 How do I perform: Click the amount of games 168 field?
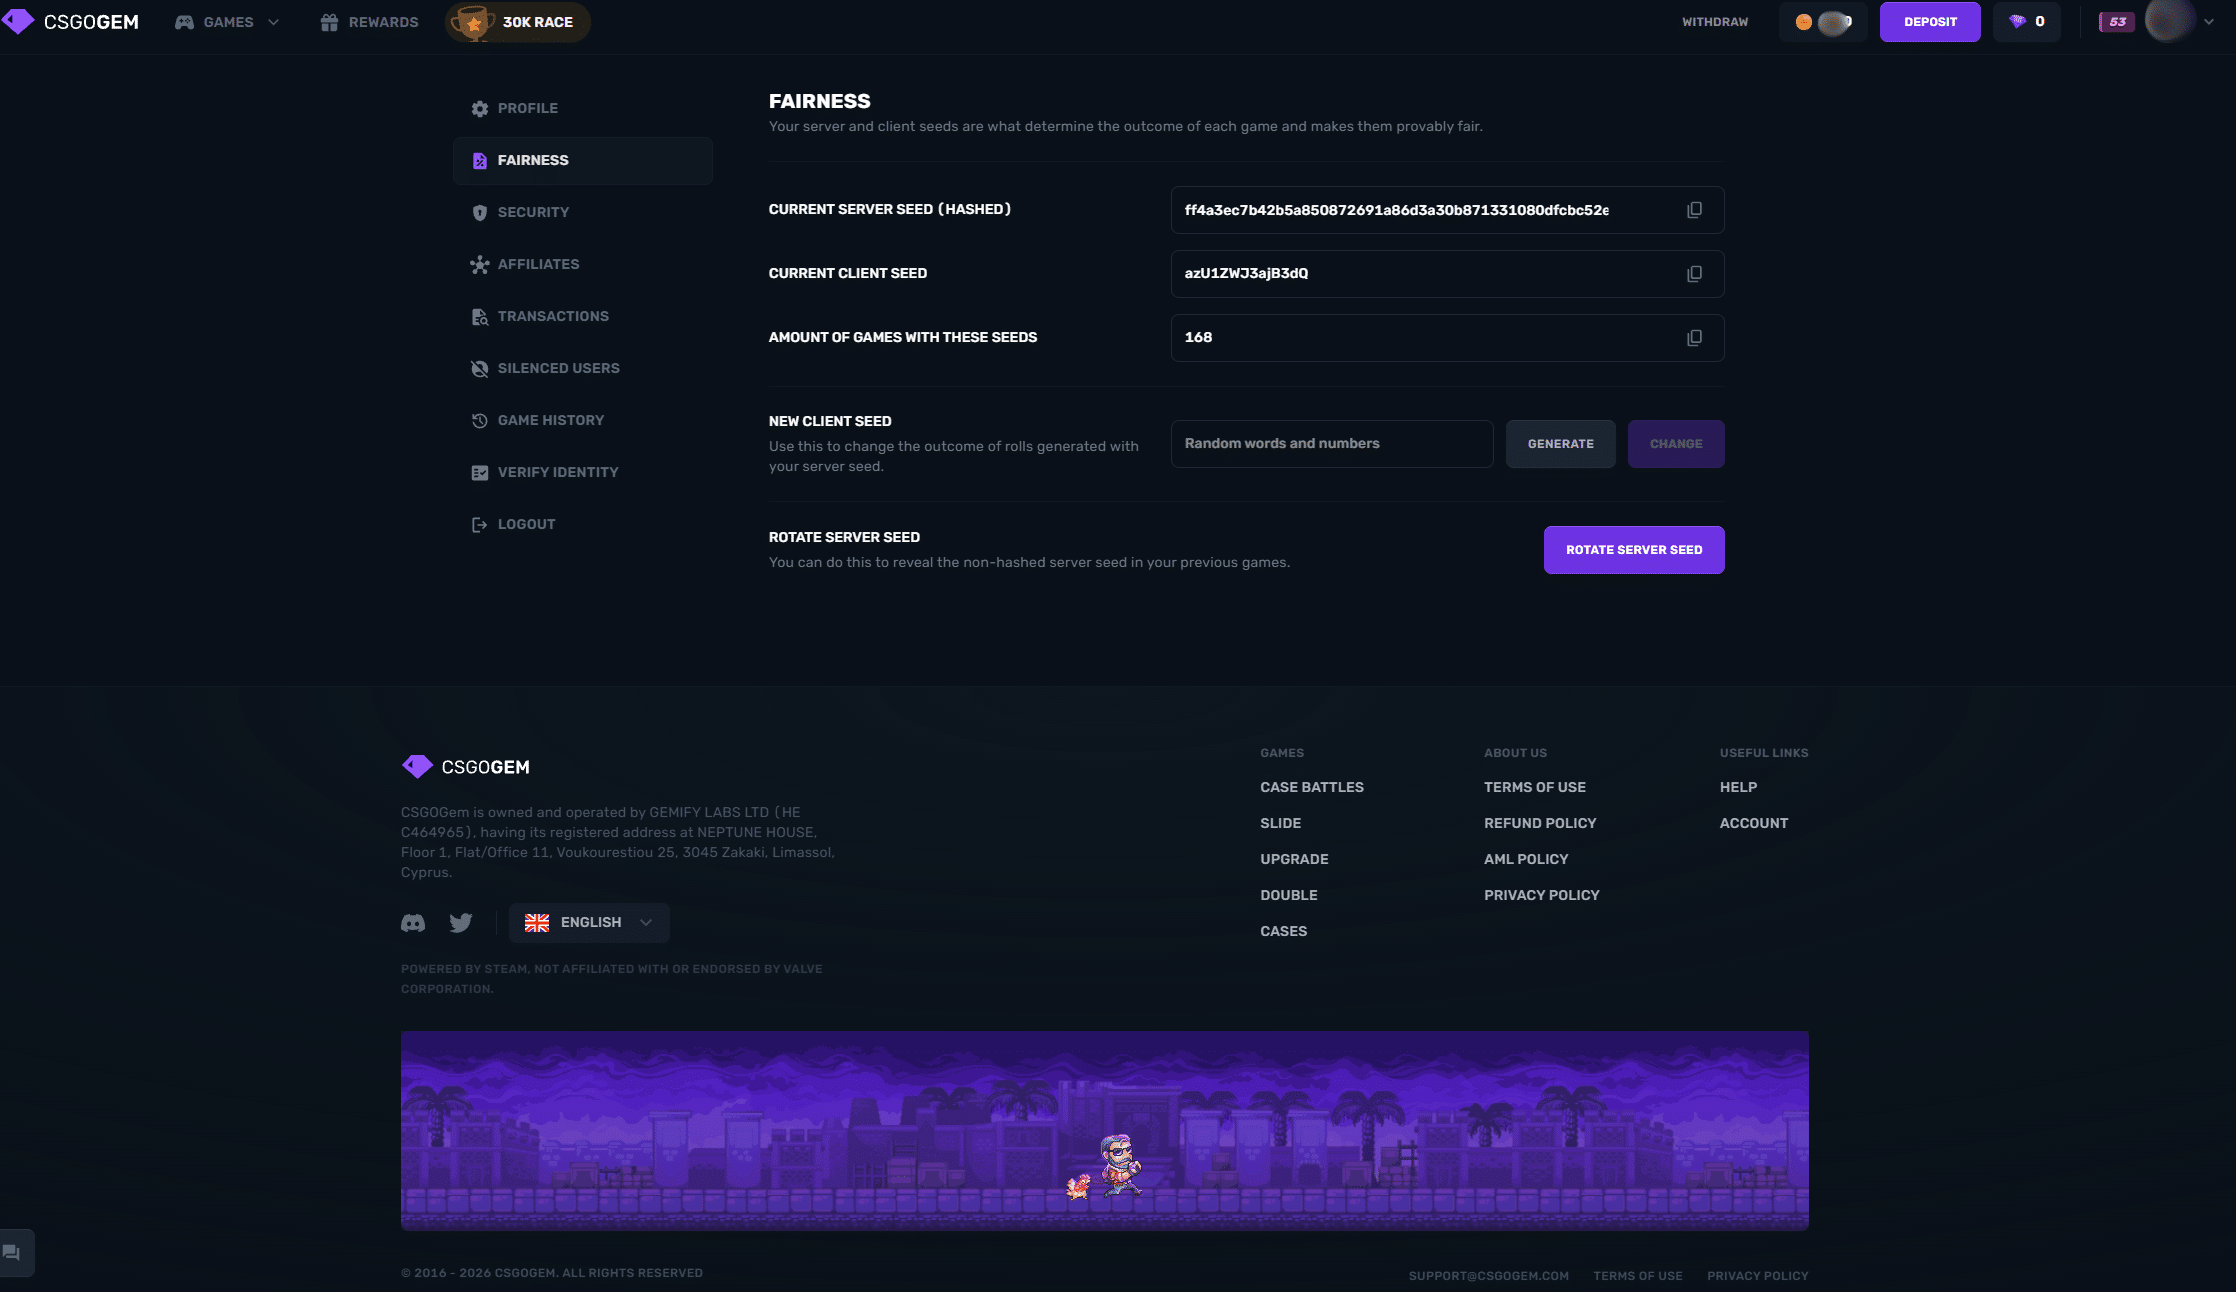click(x=1447, y=338)
